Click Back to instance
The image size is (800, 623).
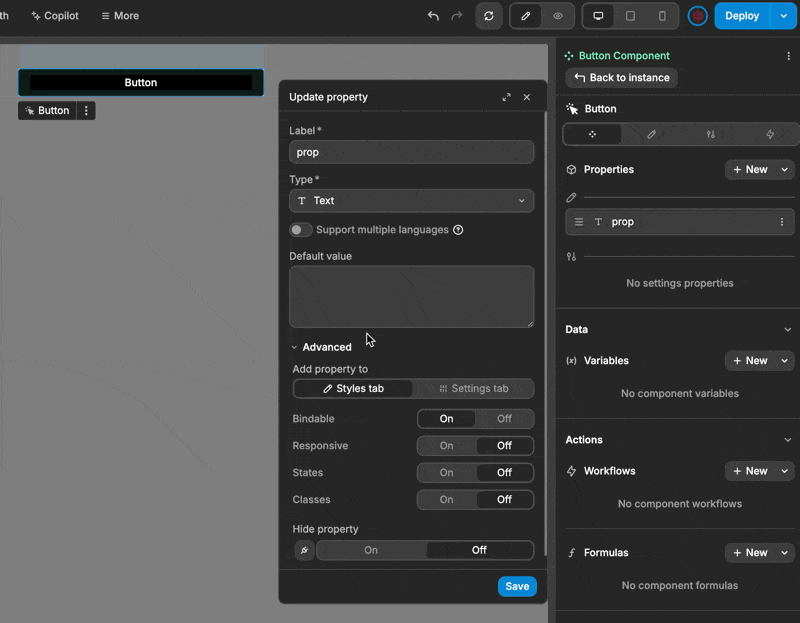point(621,77)
